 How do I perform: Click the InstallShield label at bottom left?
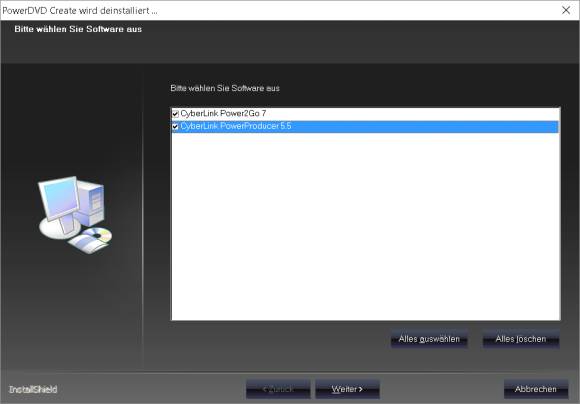(33, 389)
